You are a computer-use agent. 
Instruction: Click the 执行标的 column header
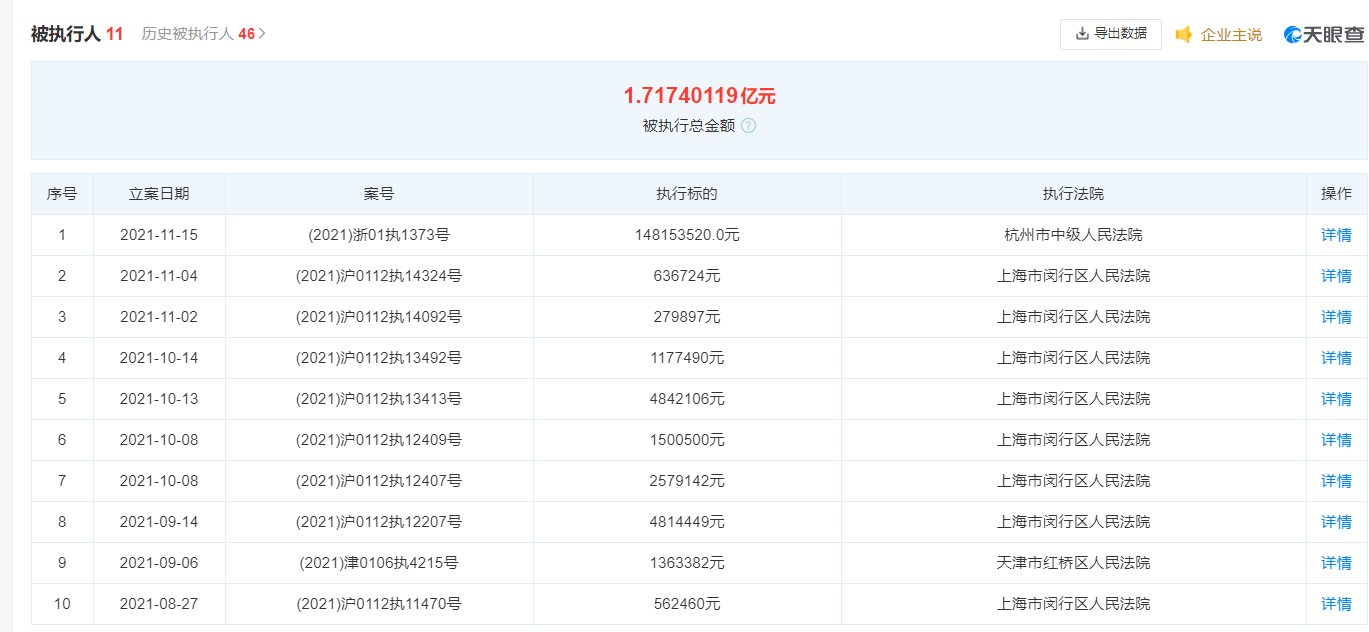coord(687,194)
